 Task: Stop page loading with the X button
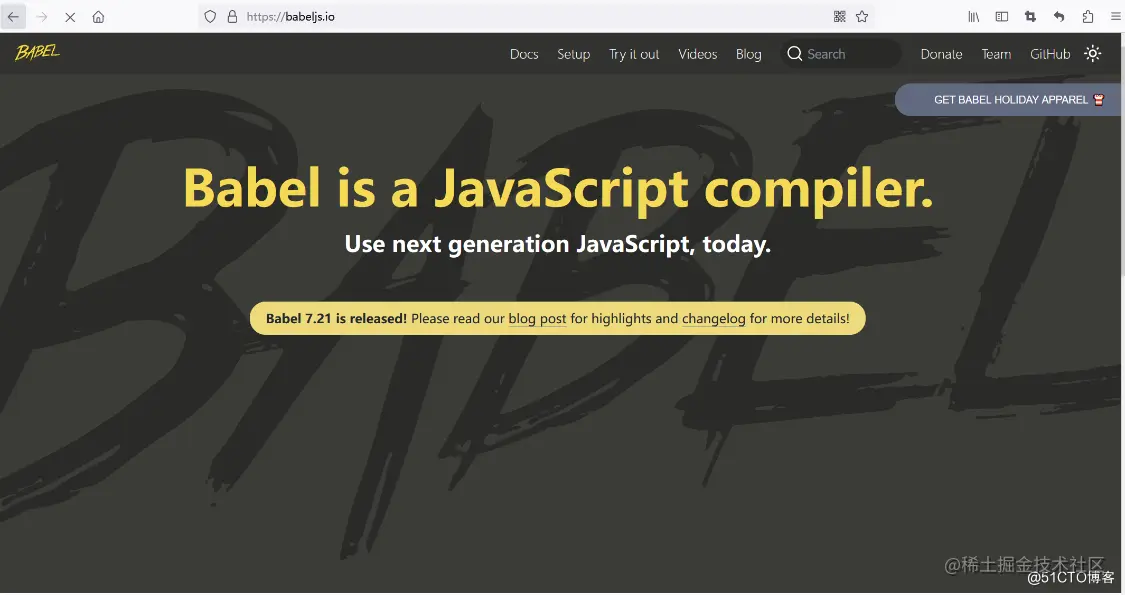(70, 17)
